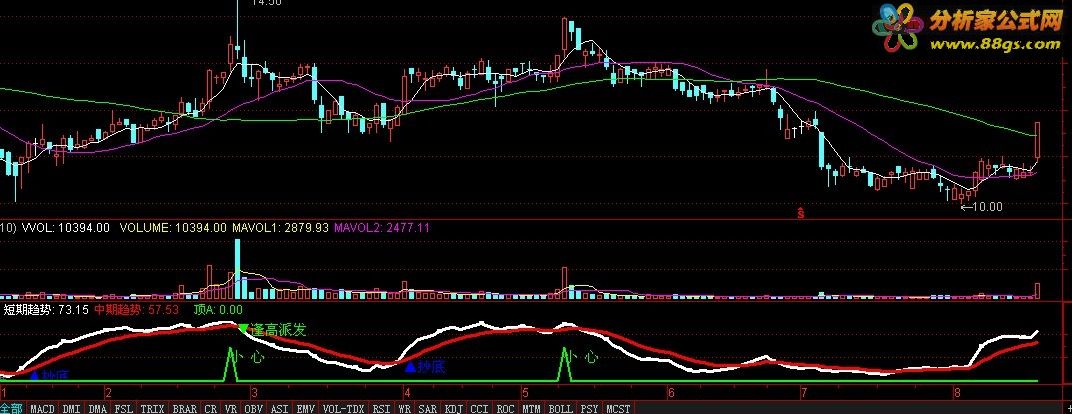
Task: Show the RSI indicator
Action: click(x=381, y=409)
